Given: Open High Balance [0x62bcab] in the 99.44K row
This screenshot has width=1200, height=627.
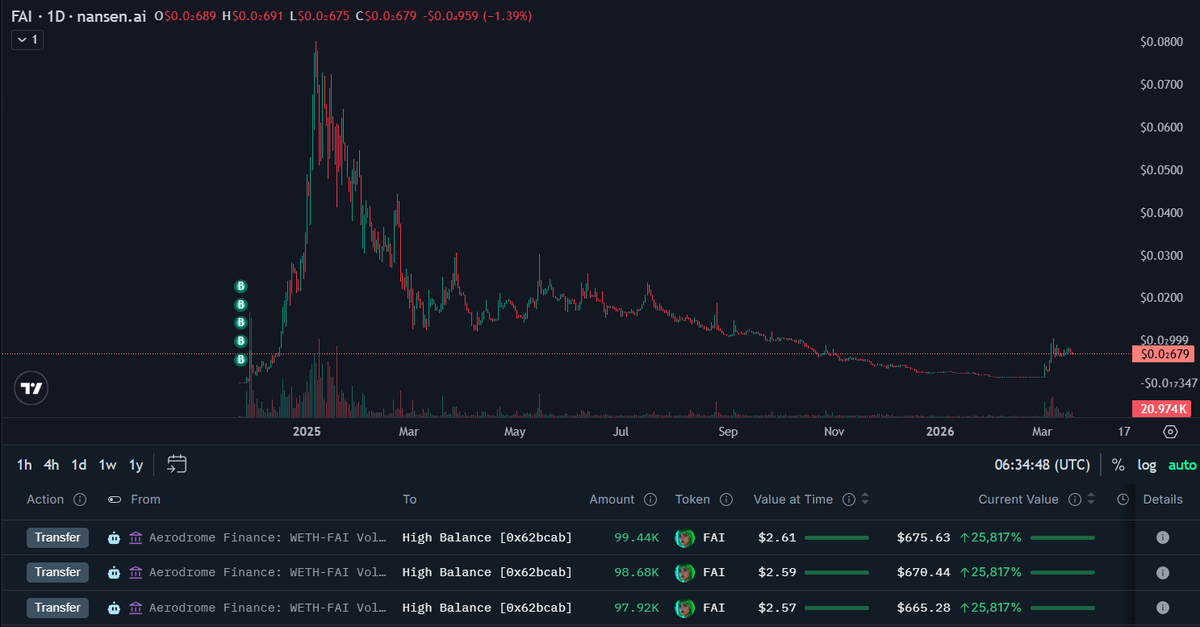Looking at the screenshot, I should coord(487,538).
